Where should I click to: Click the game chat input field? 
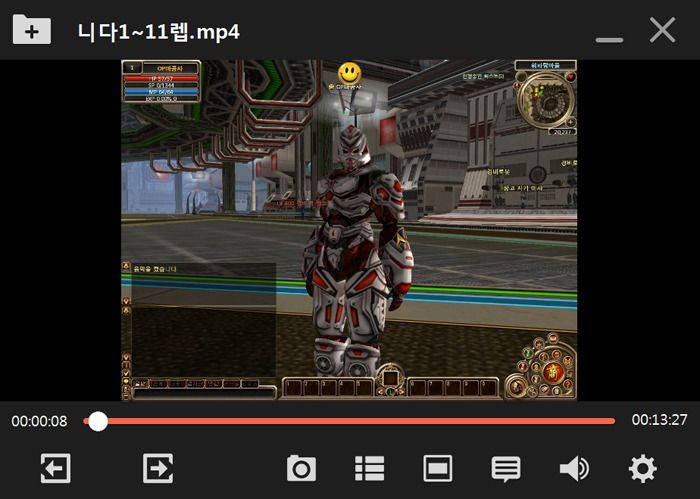(204, 393)
